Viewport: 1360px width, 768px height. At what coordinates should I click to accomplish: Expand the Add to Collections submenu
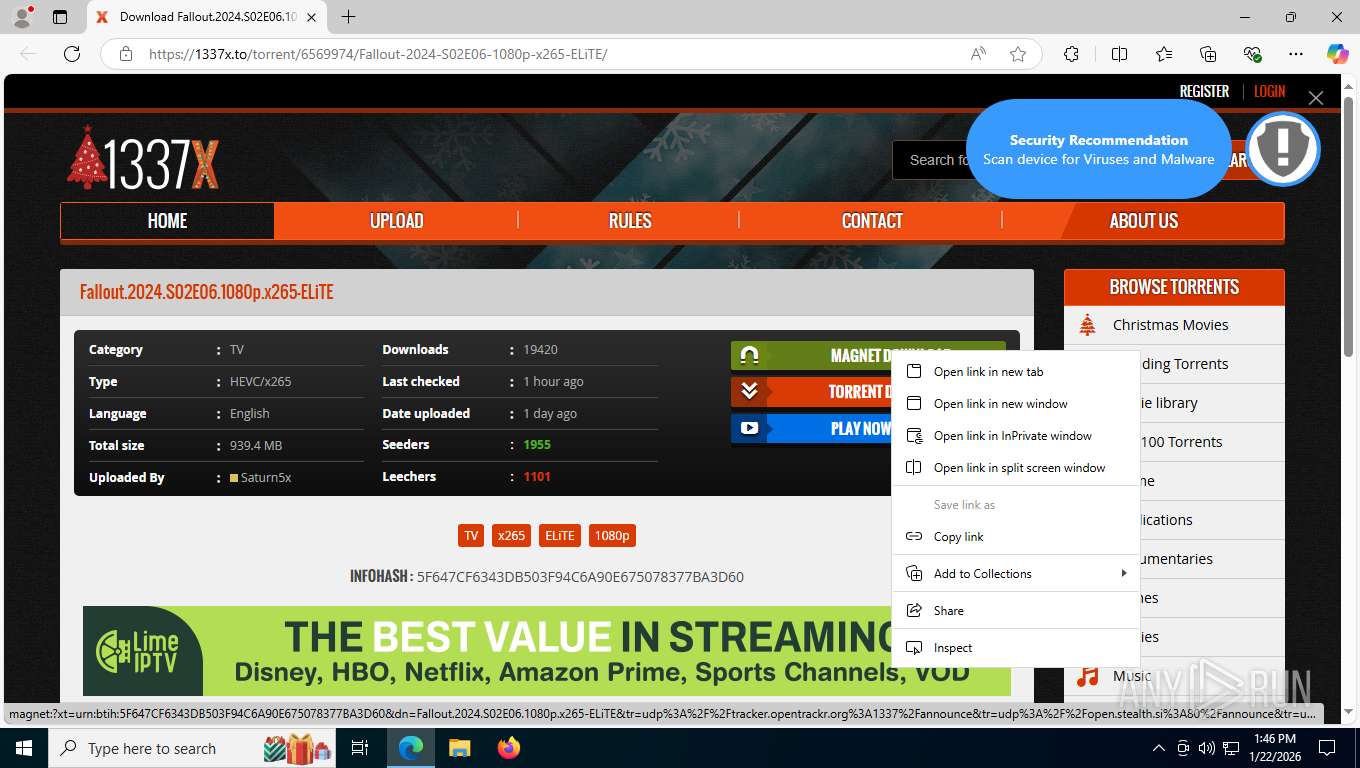coord(1016,574)
